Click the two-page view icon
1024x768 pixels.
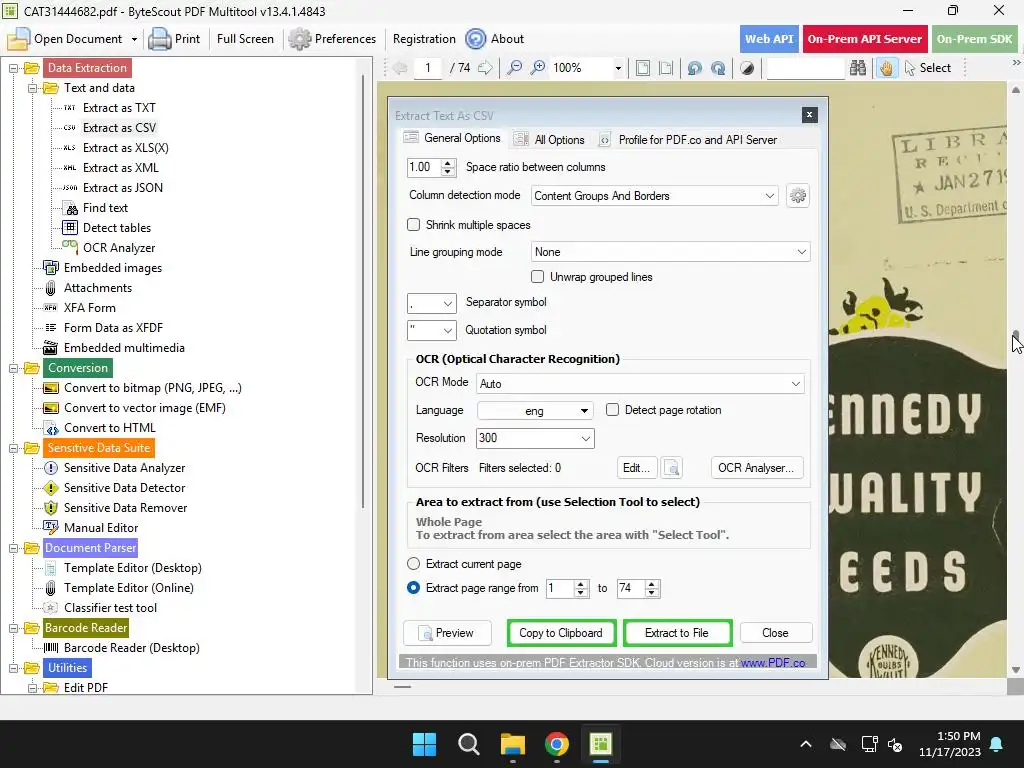point(665,68)
